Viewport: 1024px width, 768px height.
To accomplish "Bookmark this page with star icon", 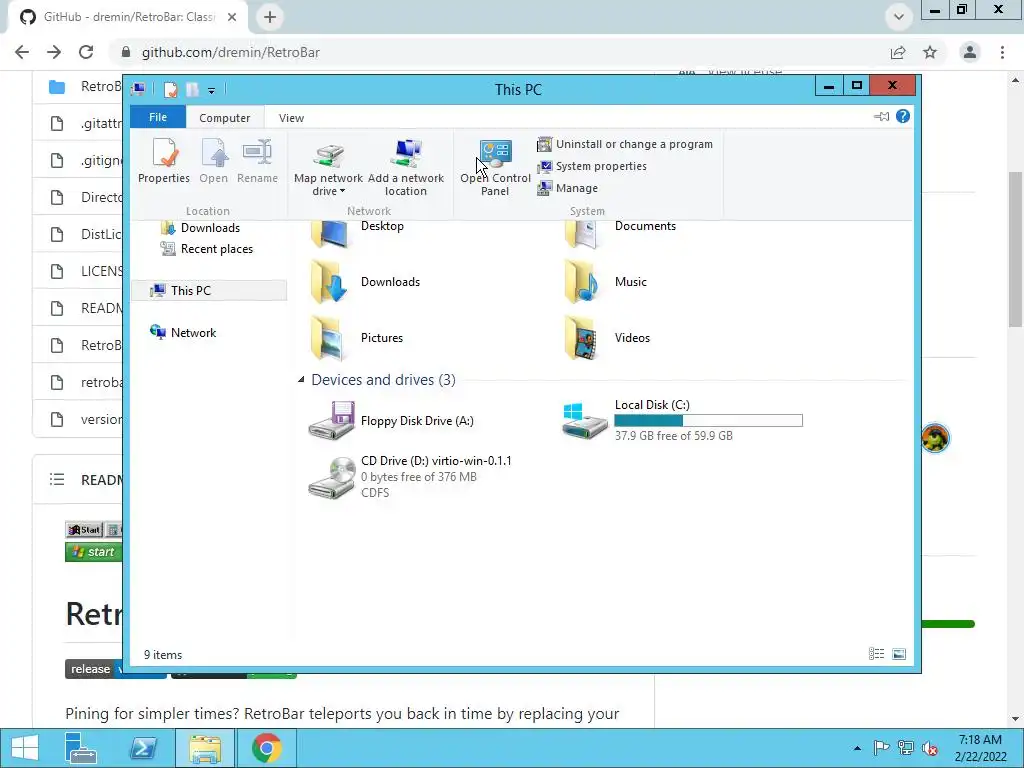I will click(x=930, y=52).
